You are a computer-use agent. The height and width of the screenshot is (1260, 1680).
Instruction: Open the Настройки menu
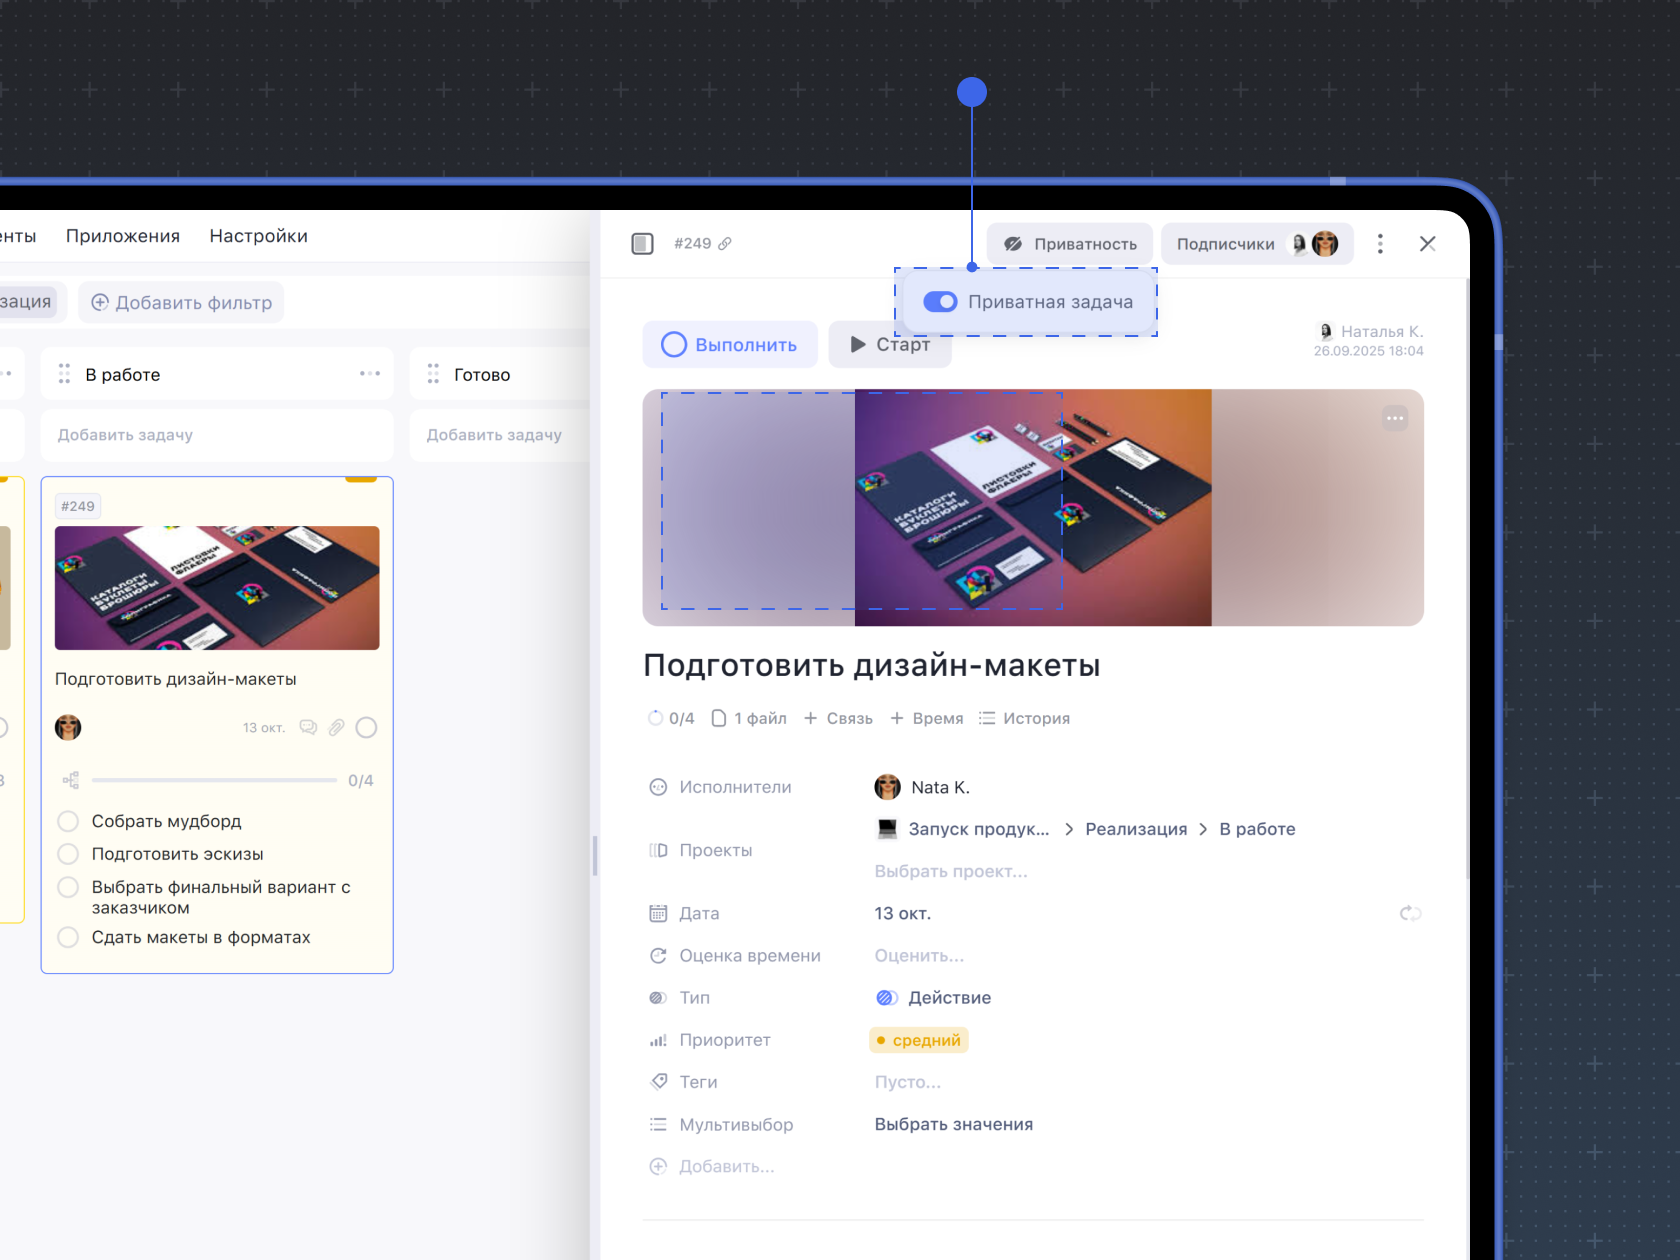258,236
